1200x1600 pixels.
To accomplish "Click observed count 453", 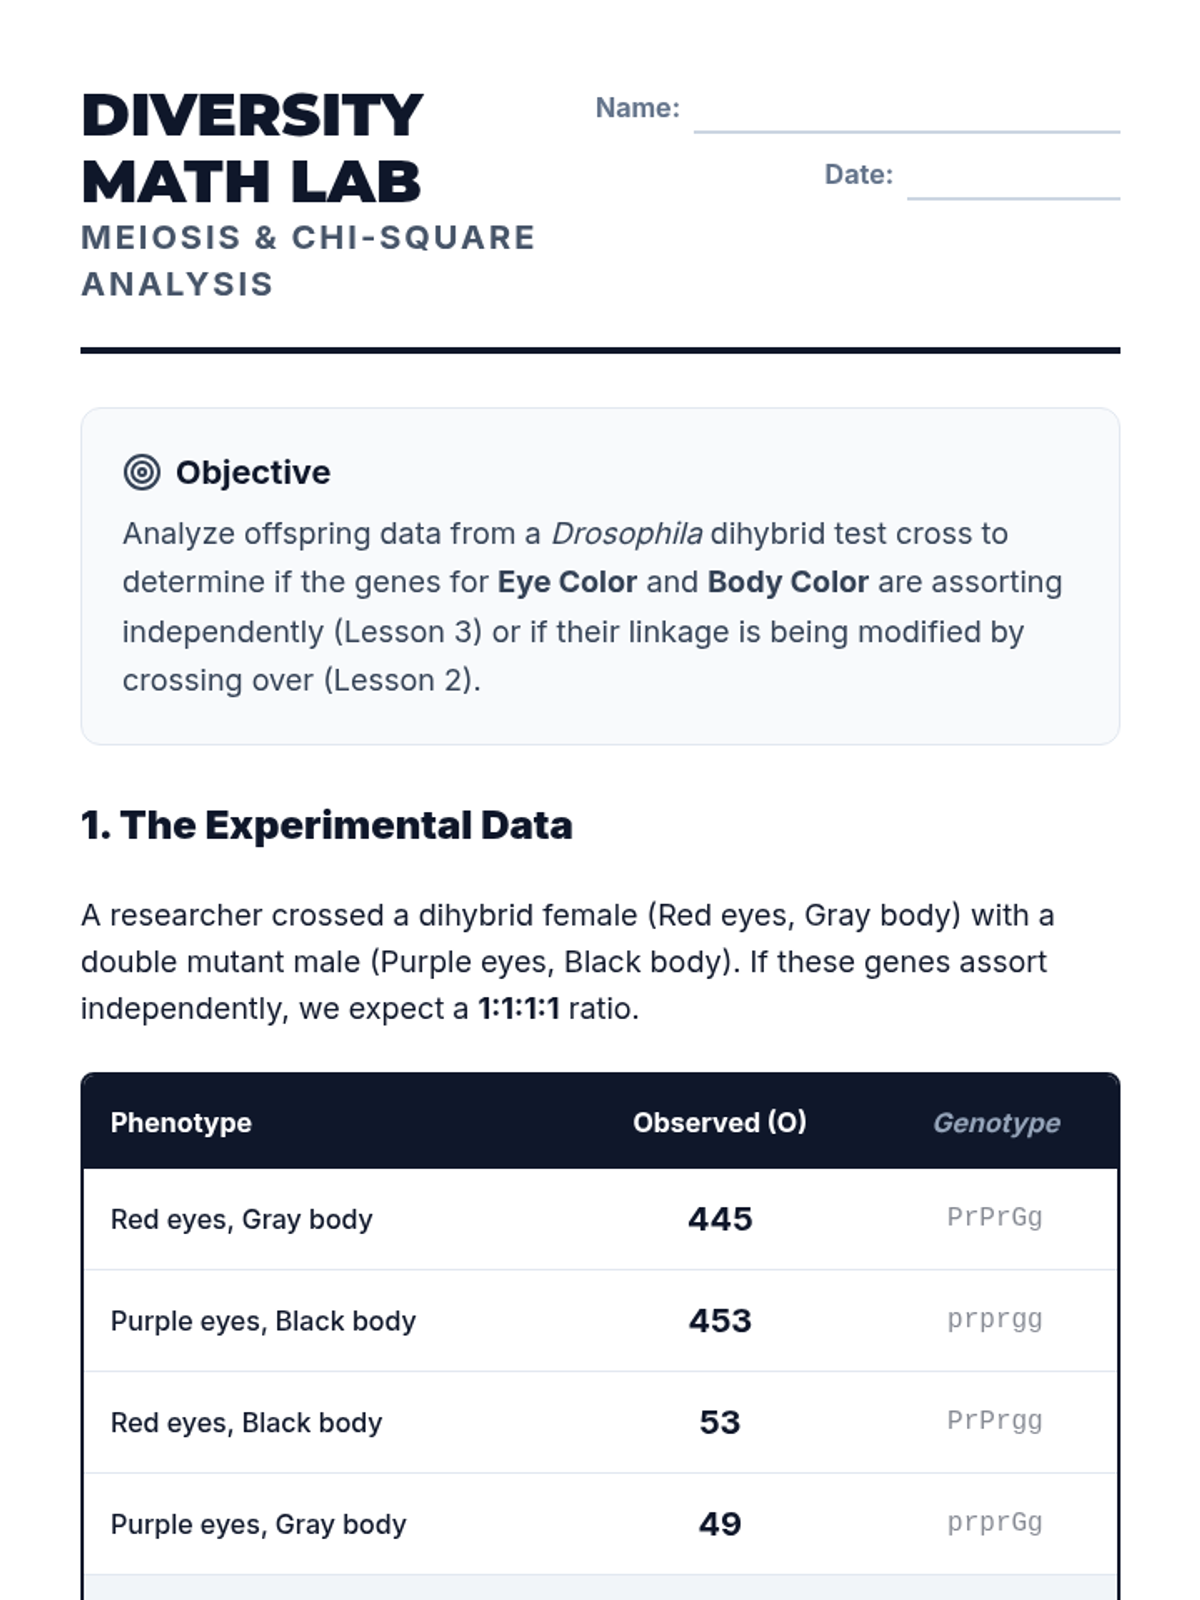I will click(x=720, y=1320).
